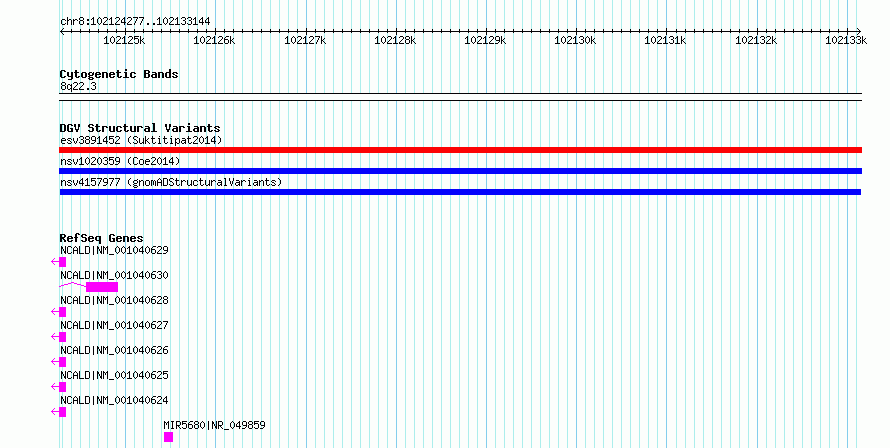Viewport: 890px width, 448px height.
Task: Open NCALD|NM_001040627 transcript label
Action: [x=114, y=325]
